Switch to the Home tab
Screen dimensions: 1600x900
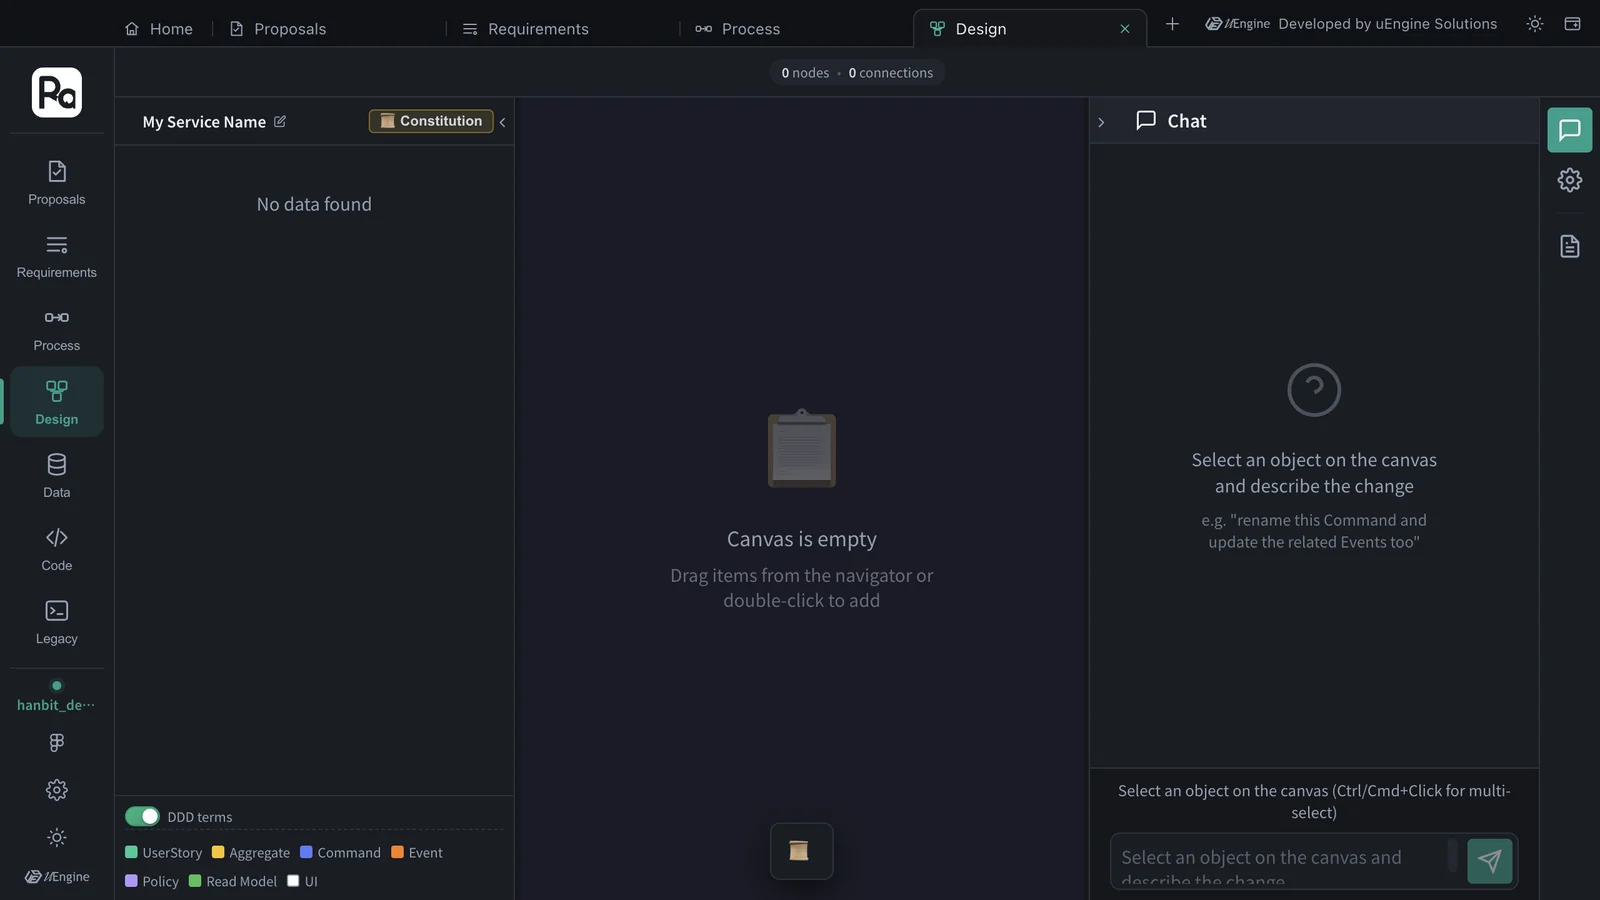[159, 29]
